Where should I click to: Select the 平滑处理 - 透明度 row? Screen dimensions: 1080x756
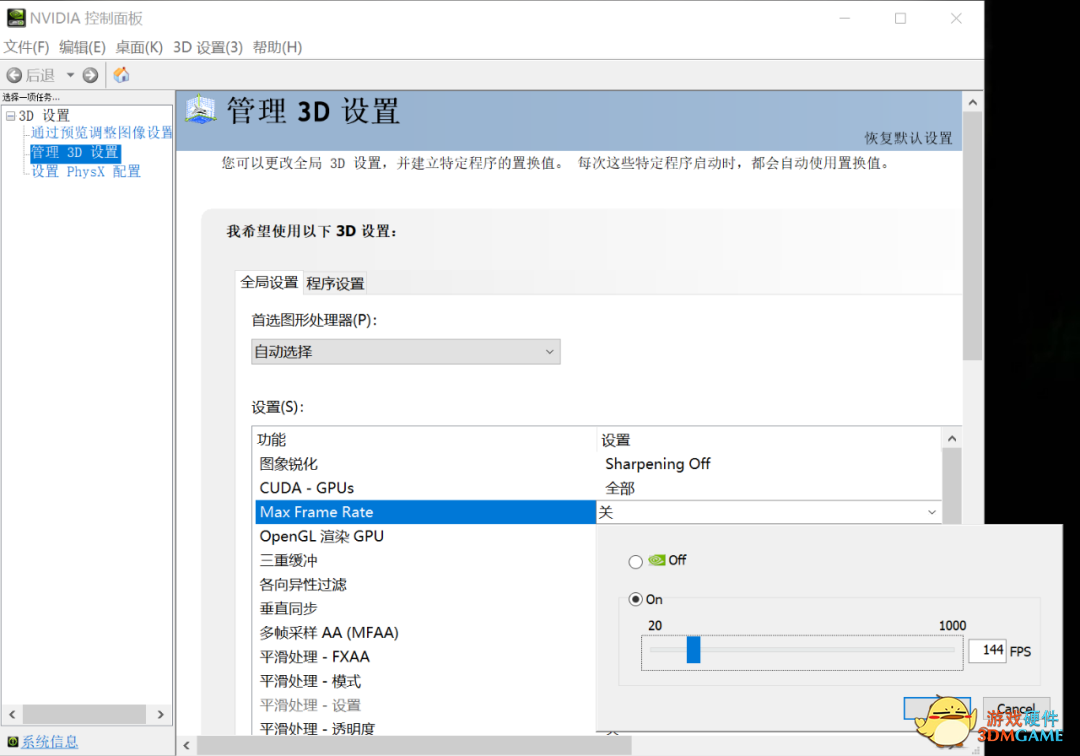(x=426, y=728)
